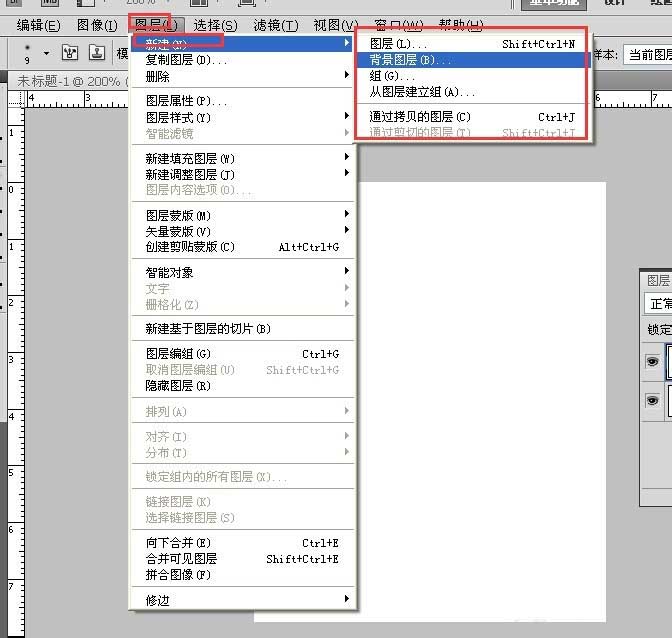Choose 图层(L)... in the New submenu

[472, 44]
